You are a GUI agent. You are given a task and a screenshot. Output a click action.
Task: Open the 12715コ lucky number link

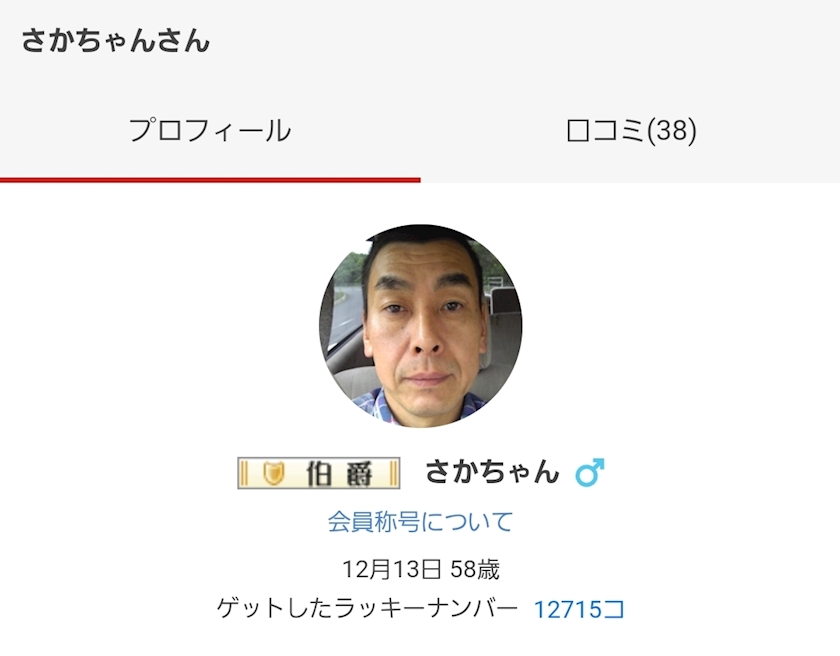click(x=579, y=609)
